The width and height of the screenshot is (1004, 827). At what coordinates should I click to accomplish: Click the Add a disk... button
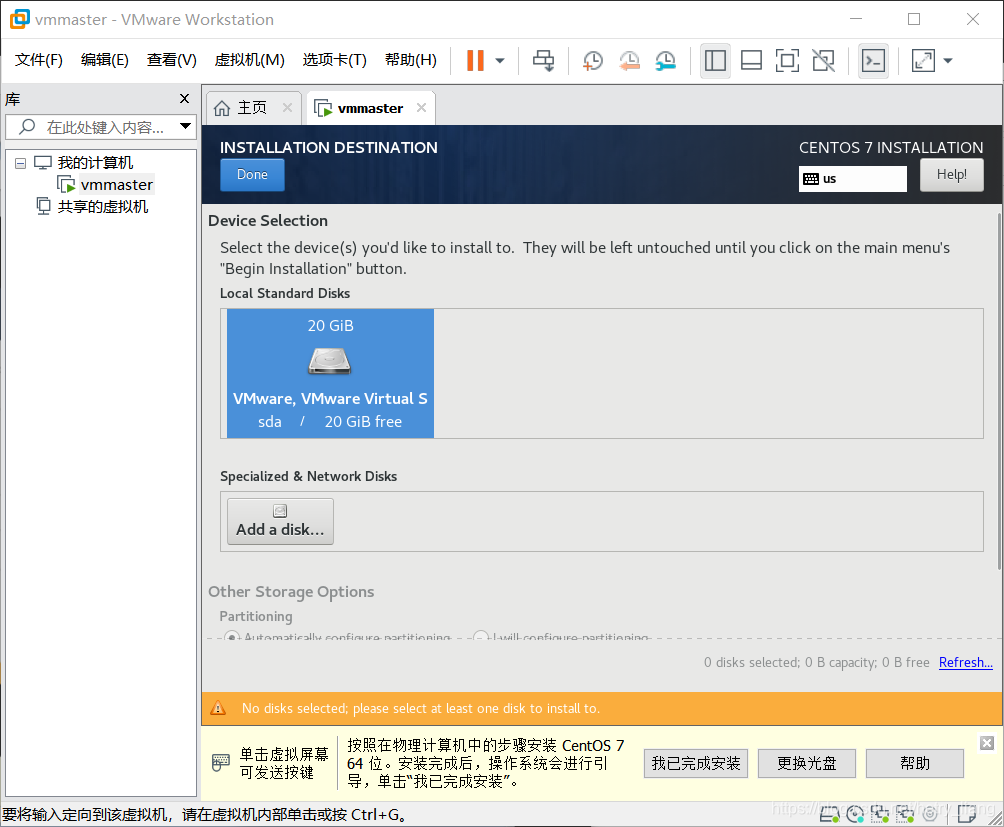click(x=280, y=522)
